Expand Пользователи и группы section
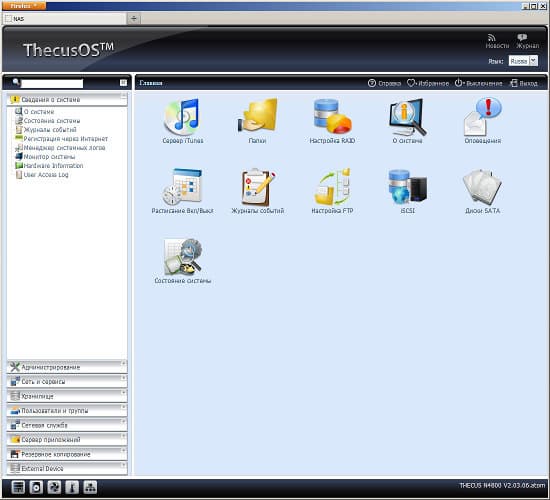 [x=67, y=411]
